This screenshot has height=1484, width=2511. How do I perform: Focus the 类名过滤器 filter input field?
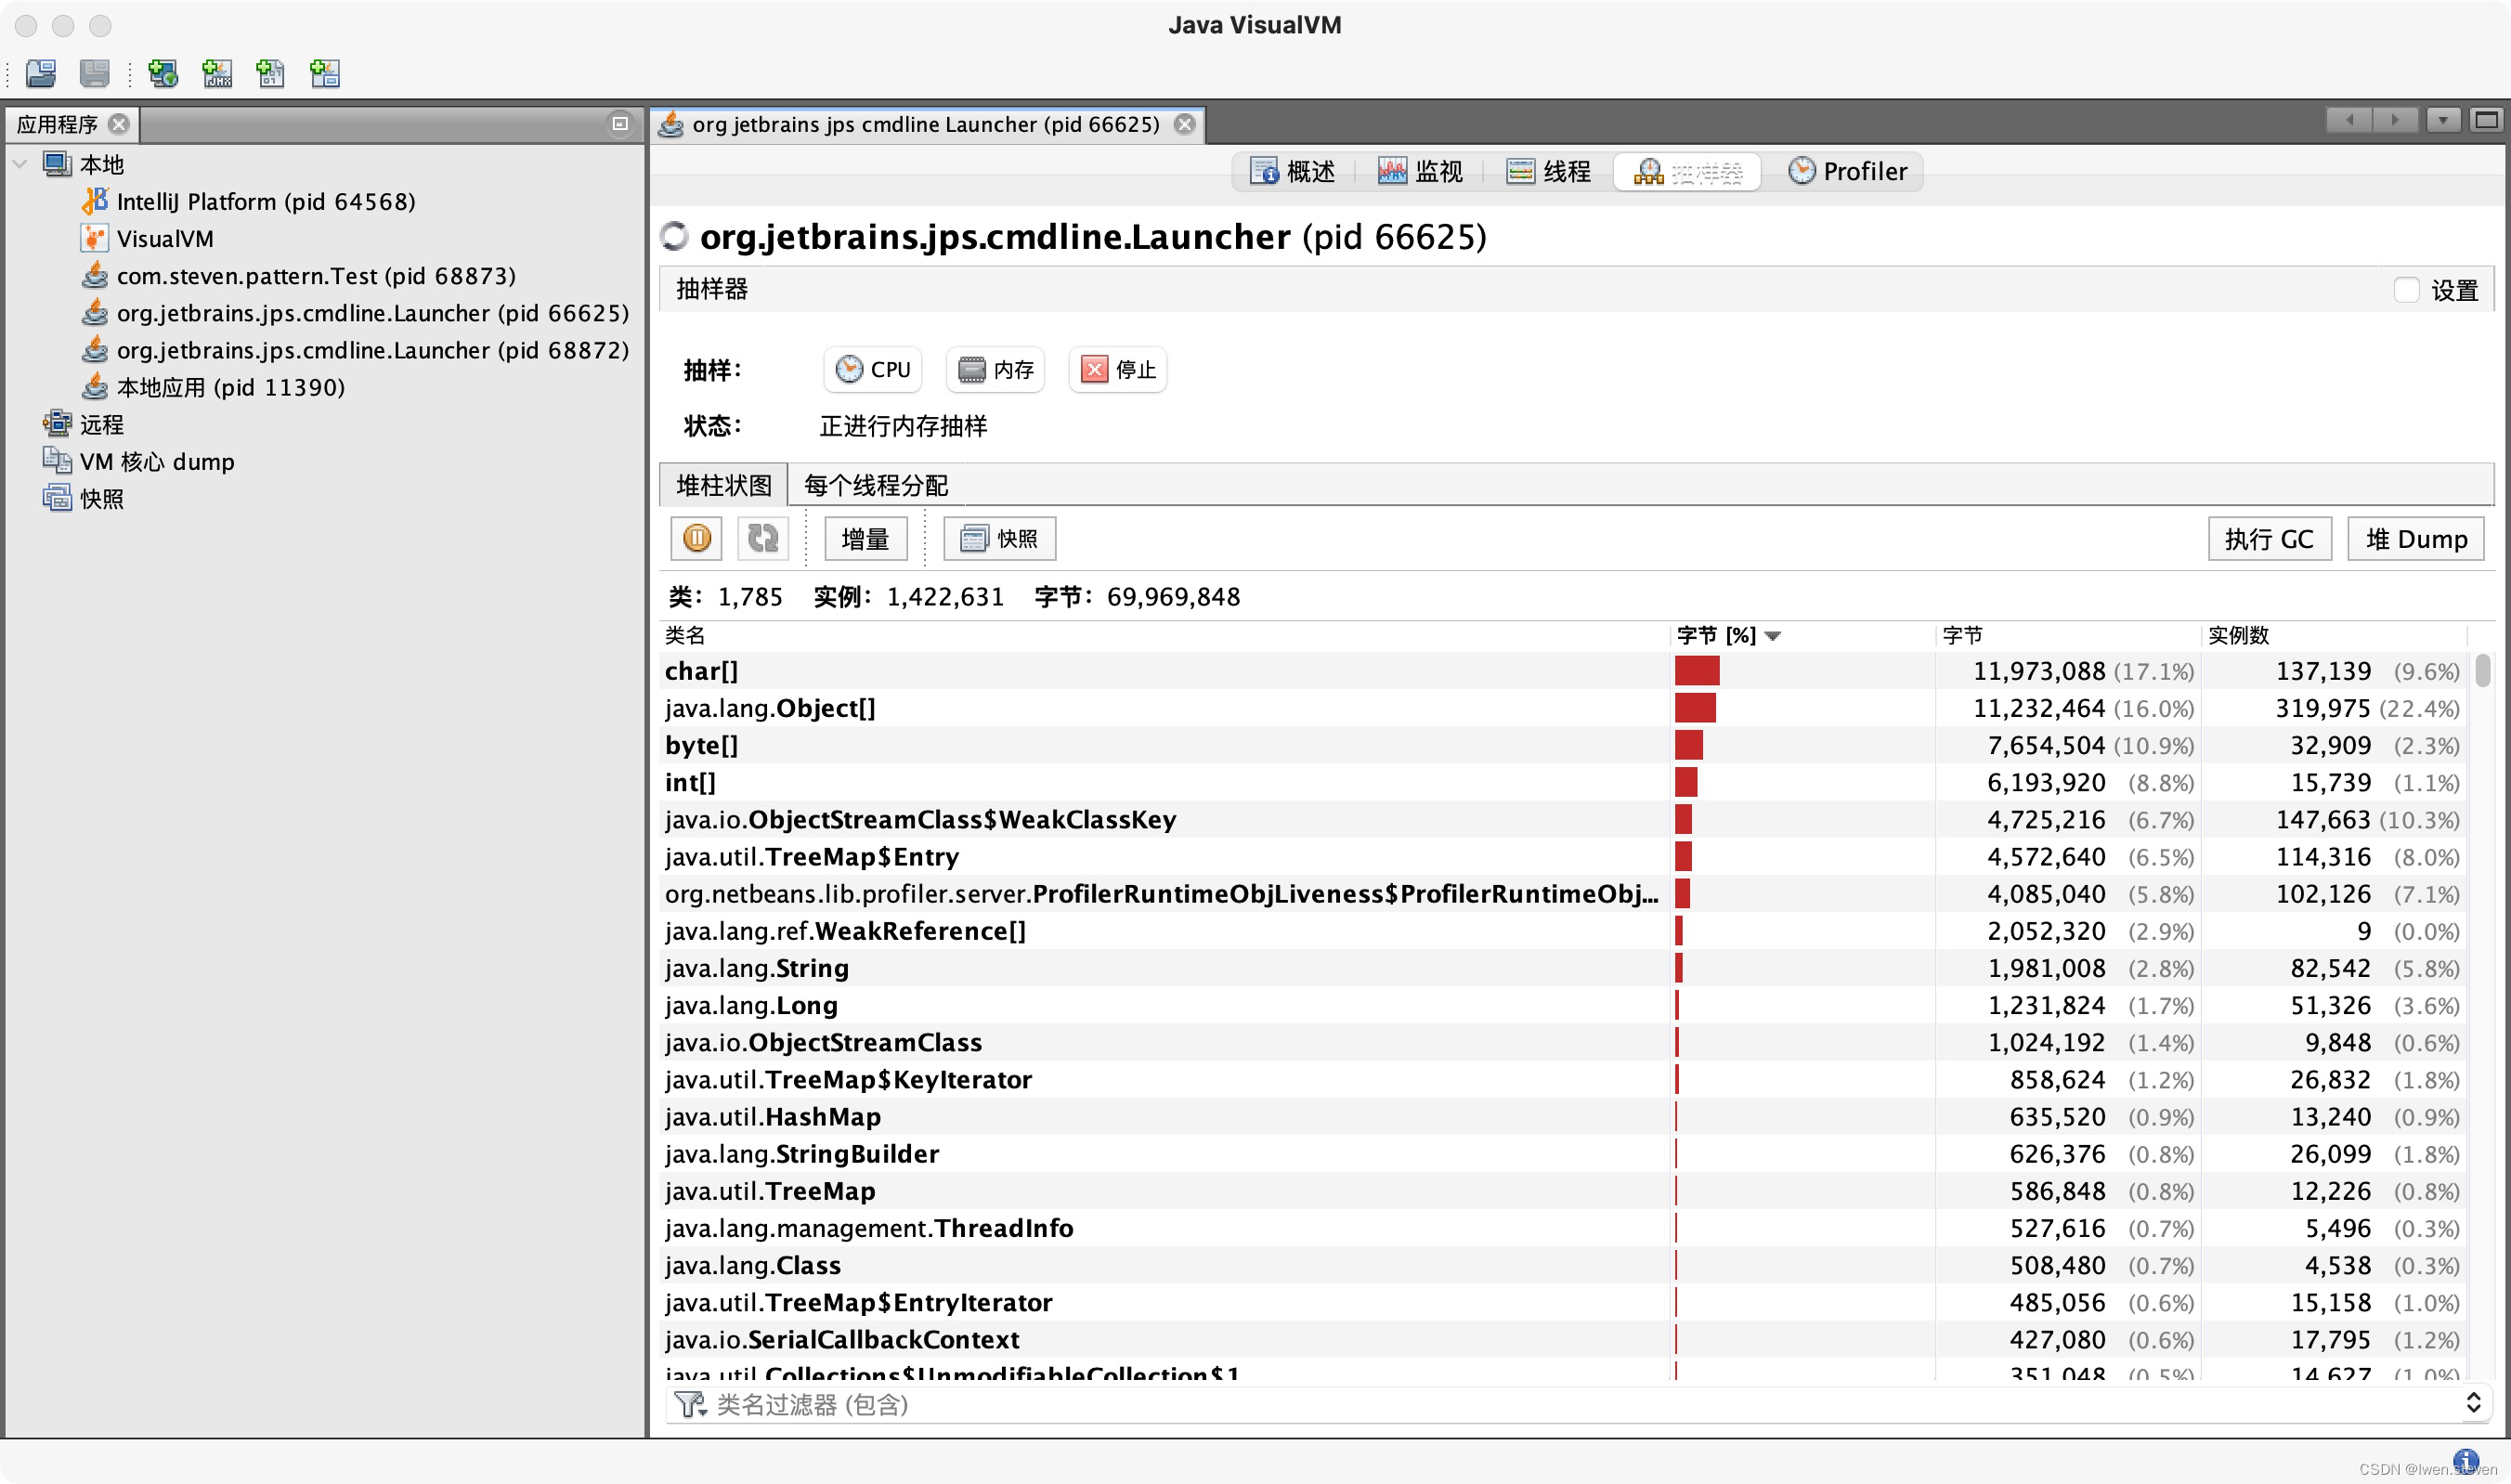click(1585, 1404)
